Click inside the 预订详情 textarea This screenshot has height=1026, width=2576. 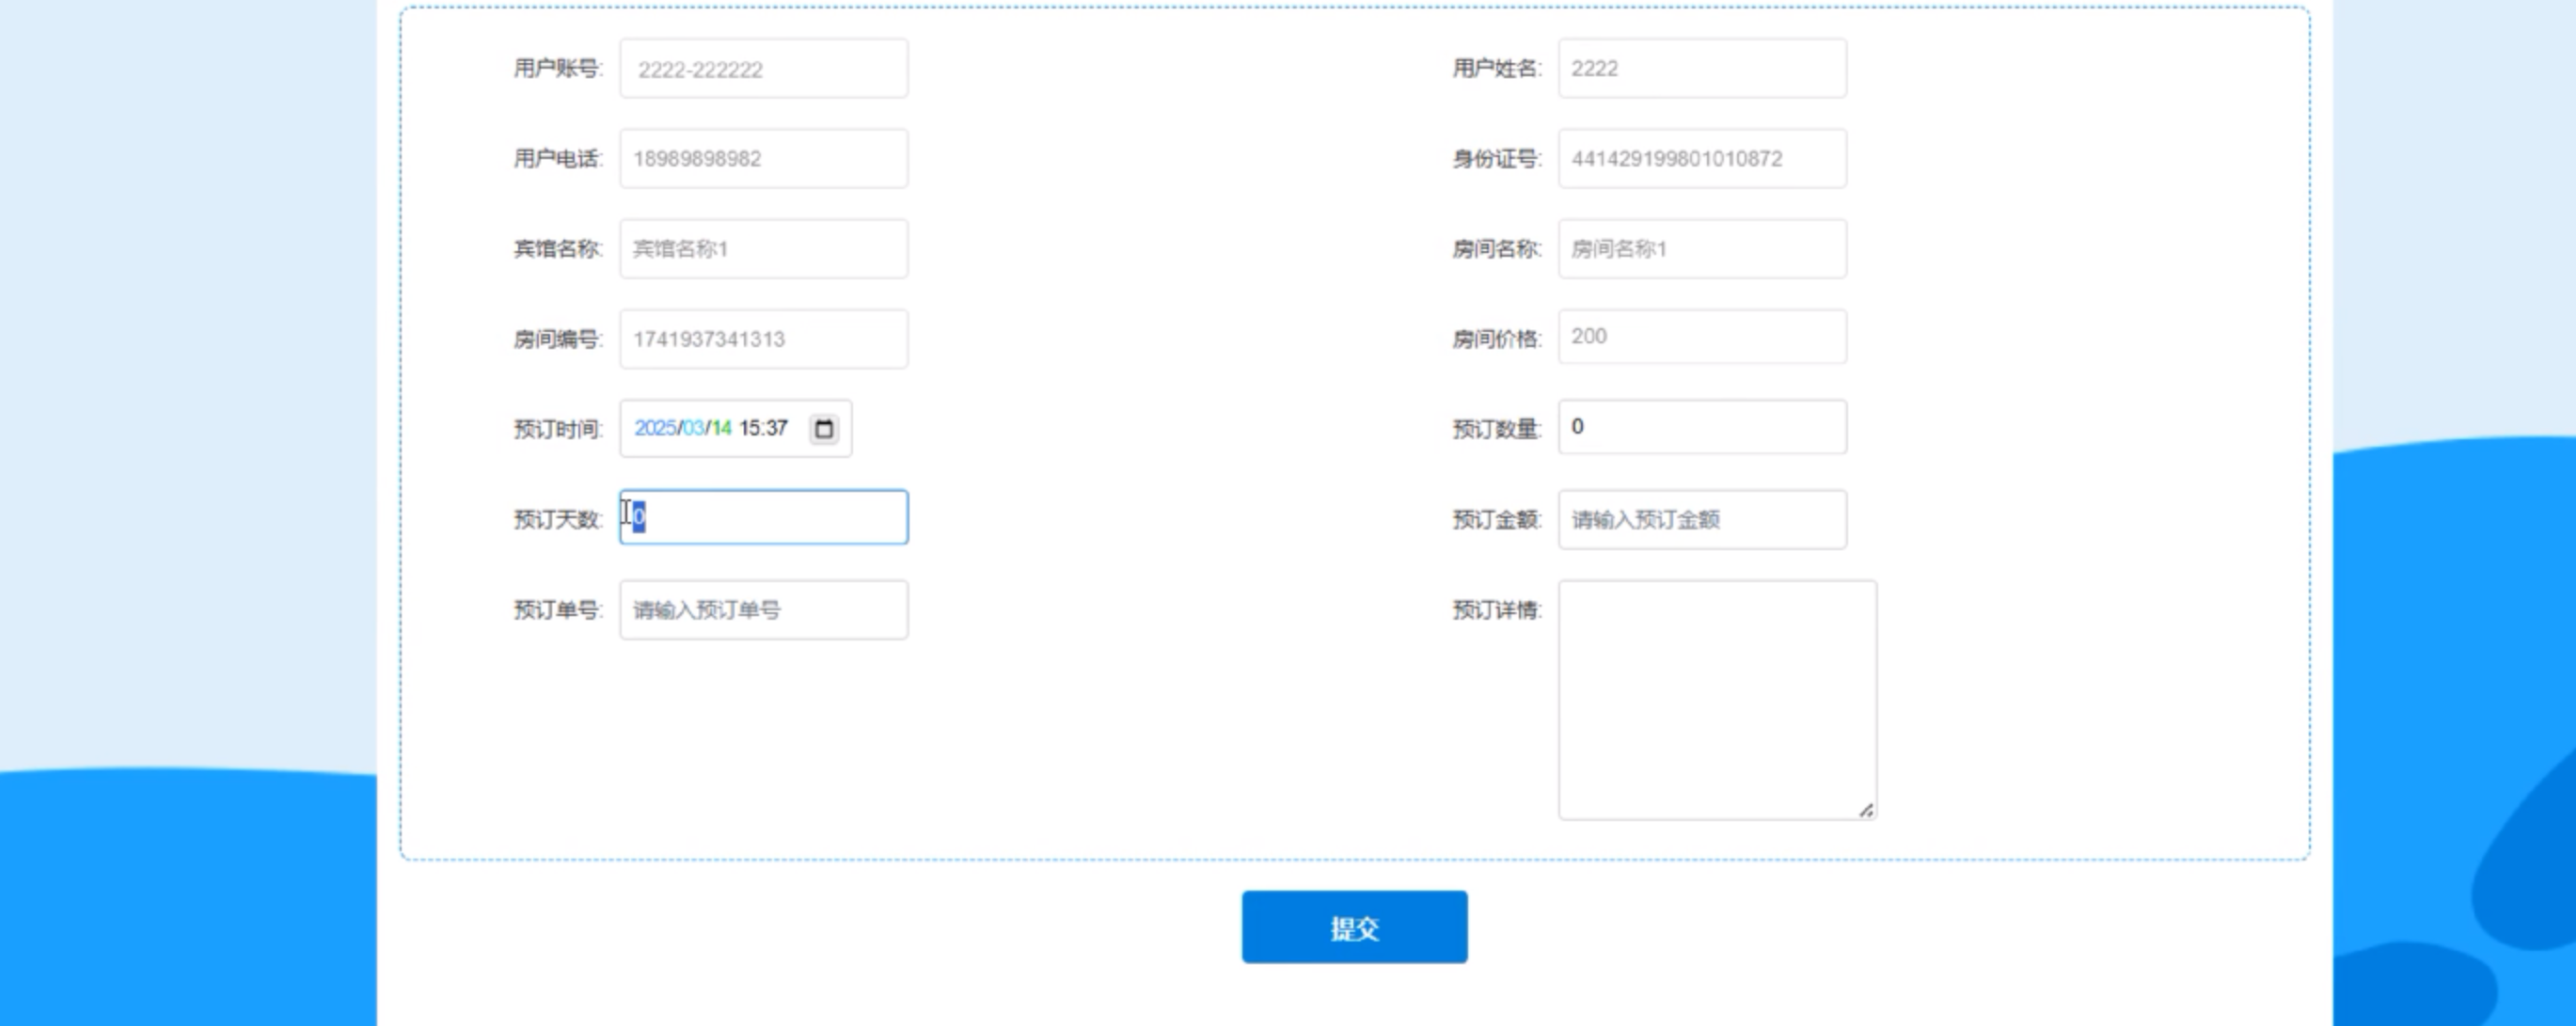pyautogui.click(x=1716, y=700)
